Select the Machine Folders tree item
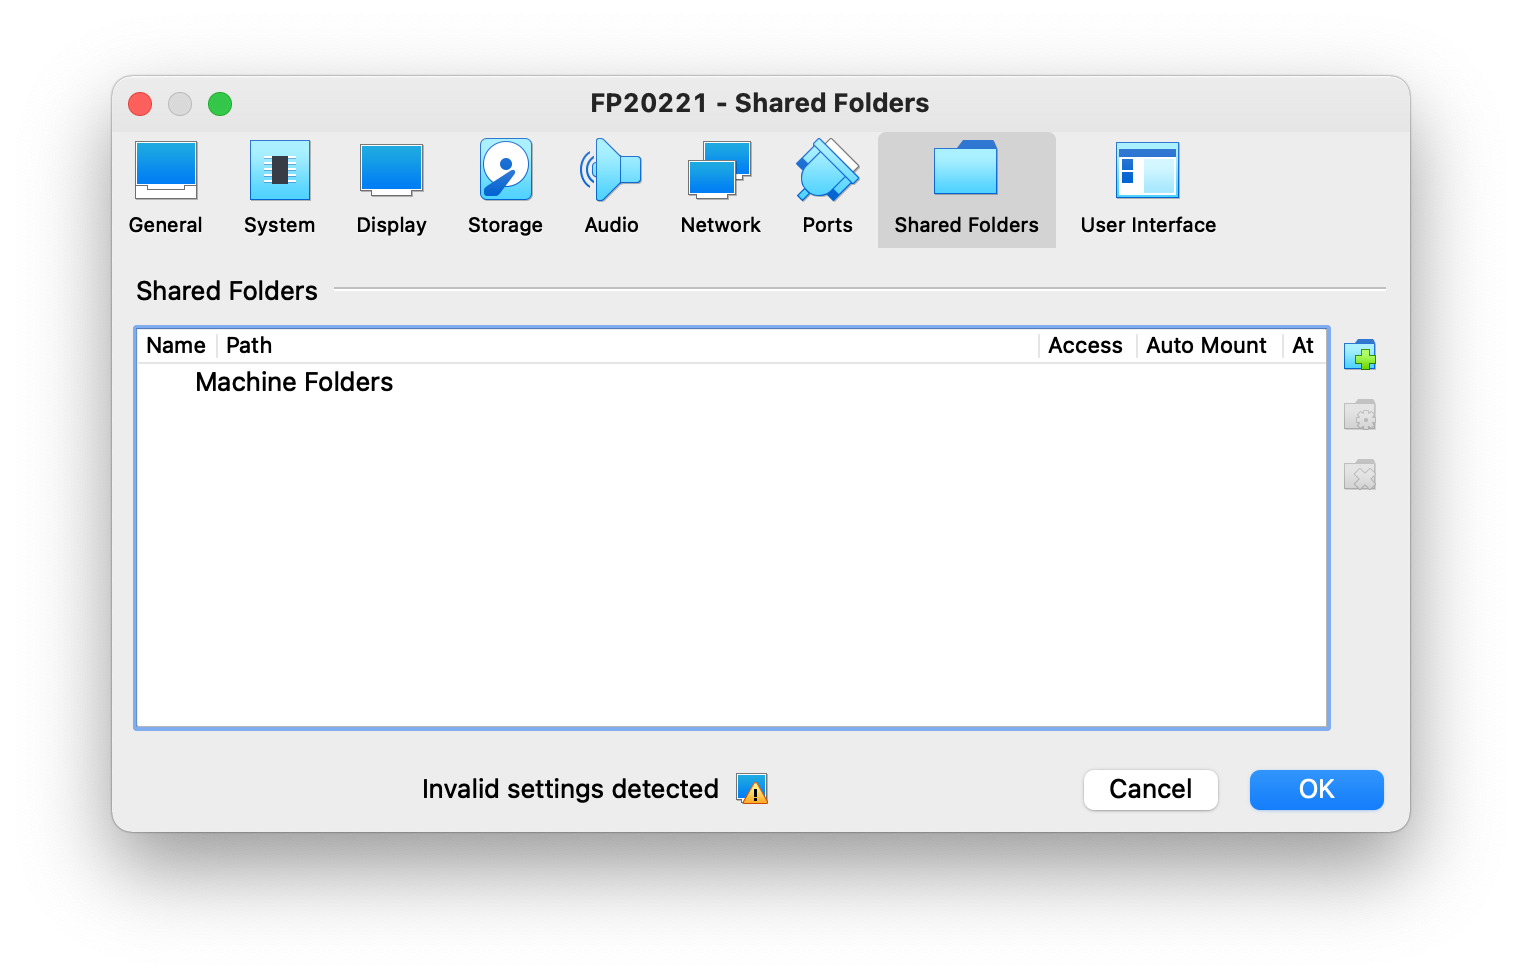Screen dimensions: 1522x980 (294, 382)
